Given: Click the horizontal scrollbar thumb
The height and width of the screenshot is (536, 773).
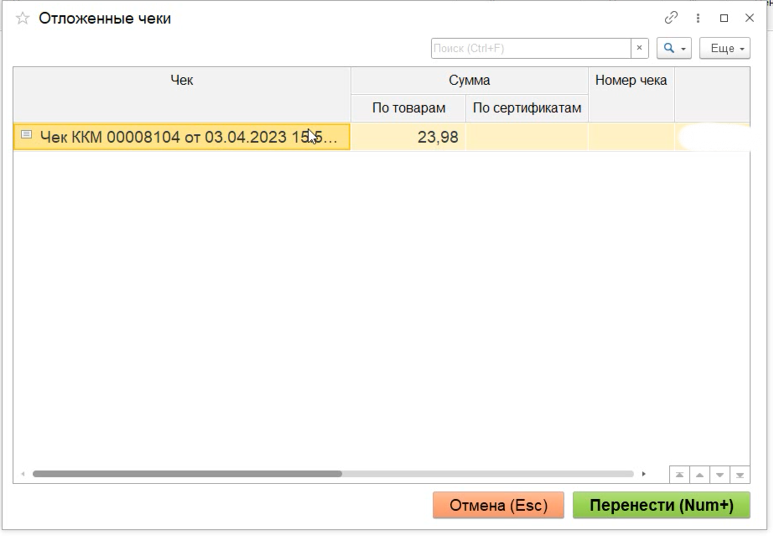Looking at the screenshot, I should click(x=187, y=474).
